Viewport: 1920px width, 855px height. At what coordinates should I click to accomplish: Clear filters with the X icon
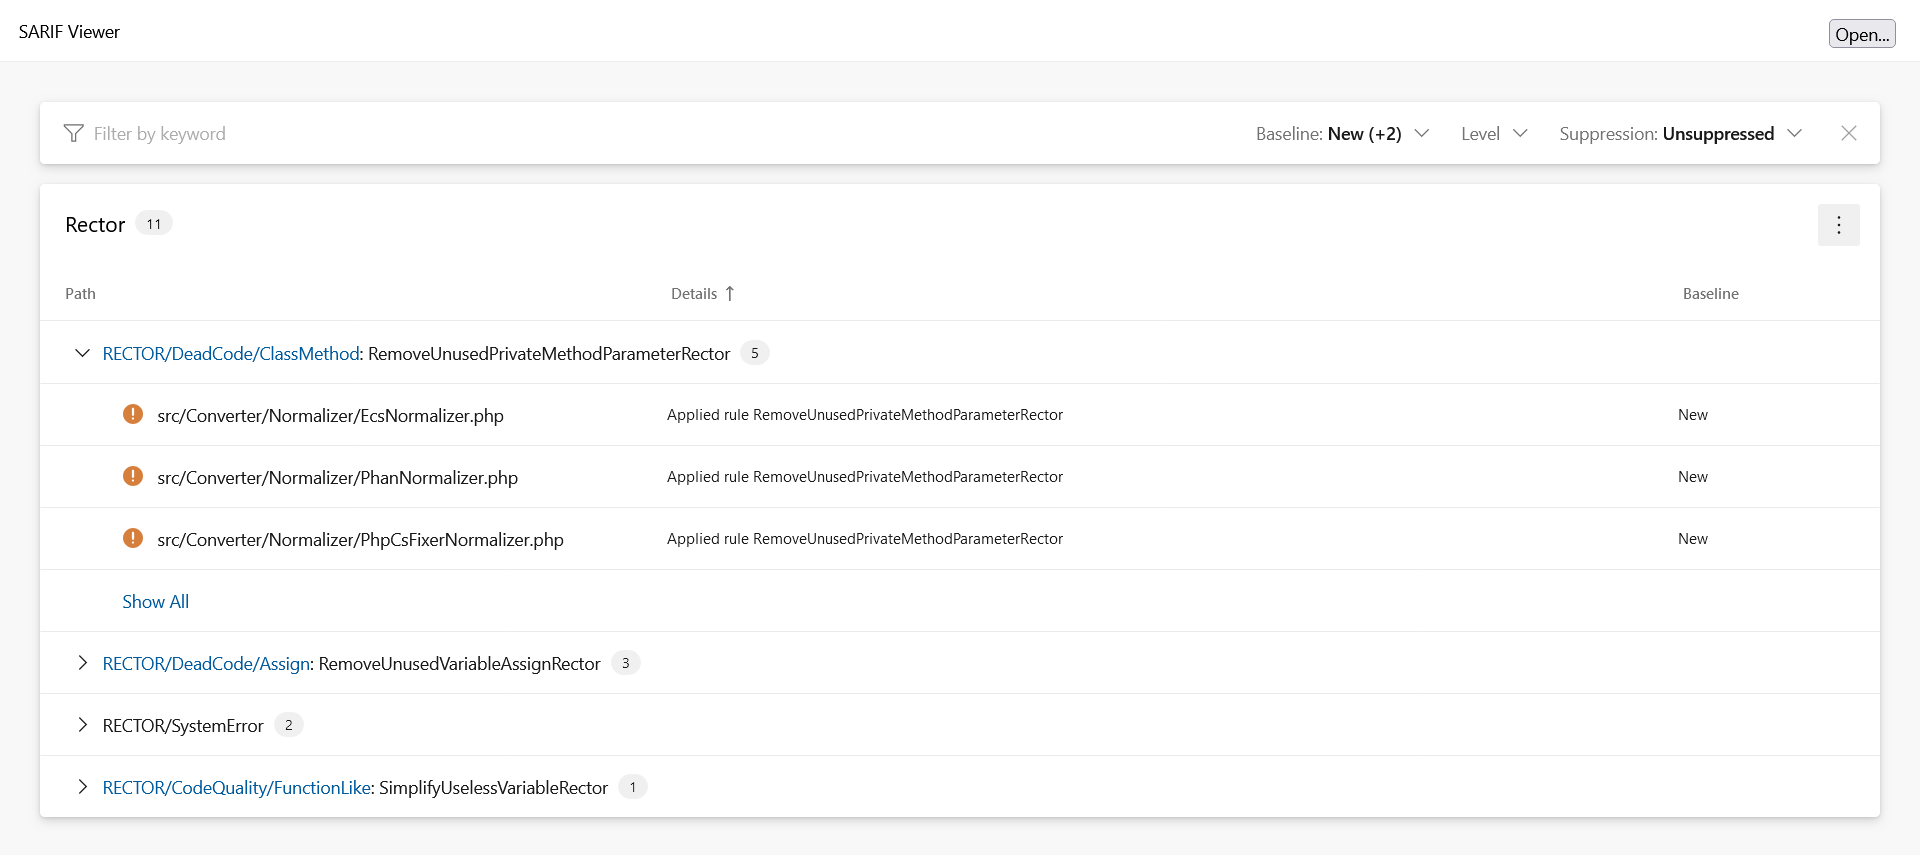(1848, 133)
